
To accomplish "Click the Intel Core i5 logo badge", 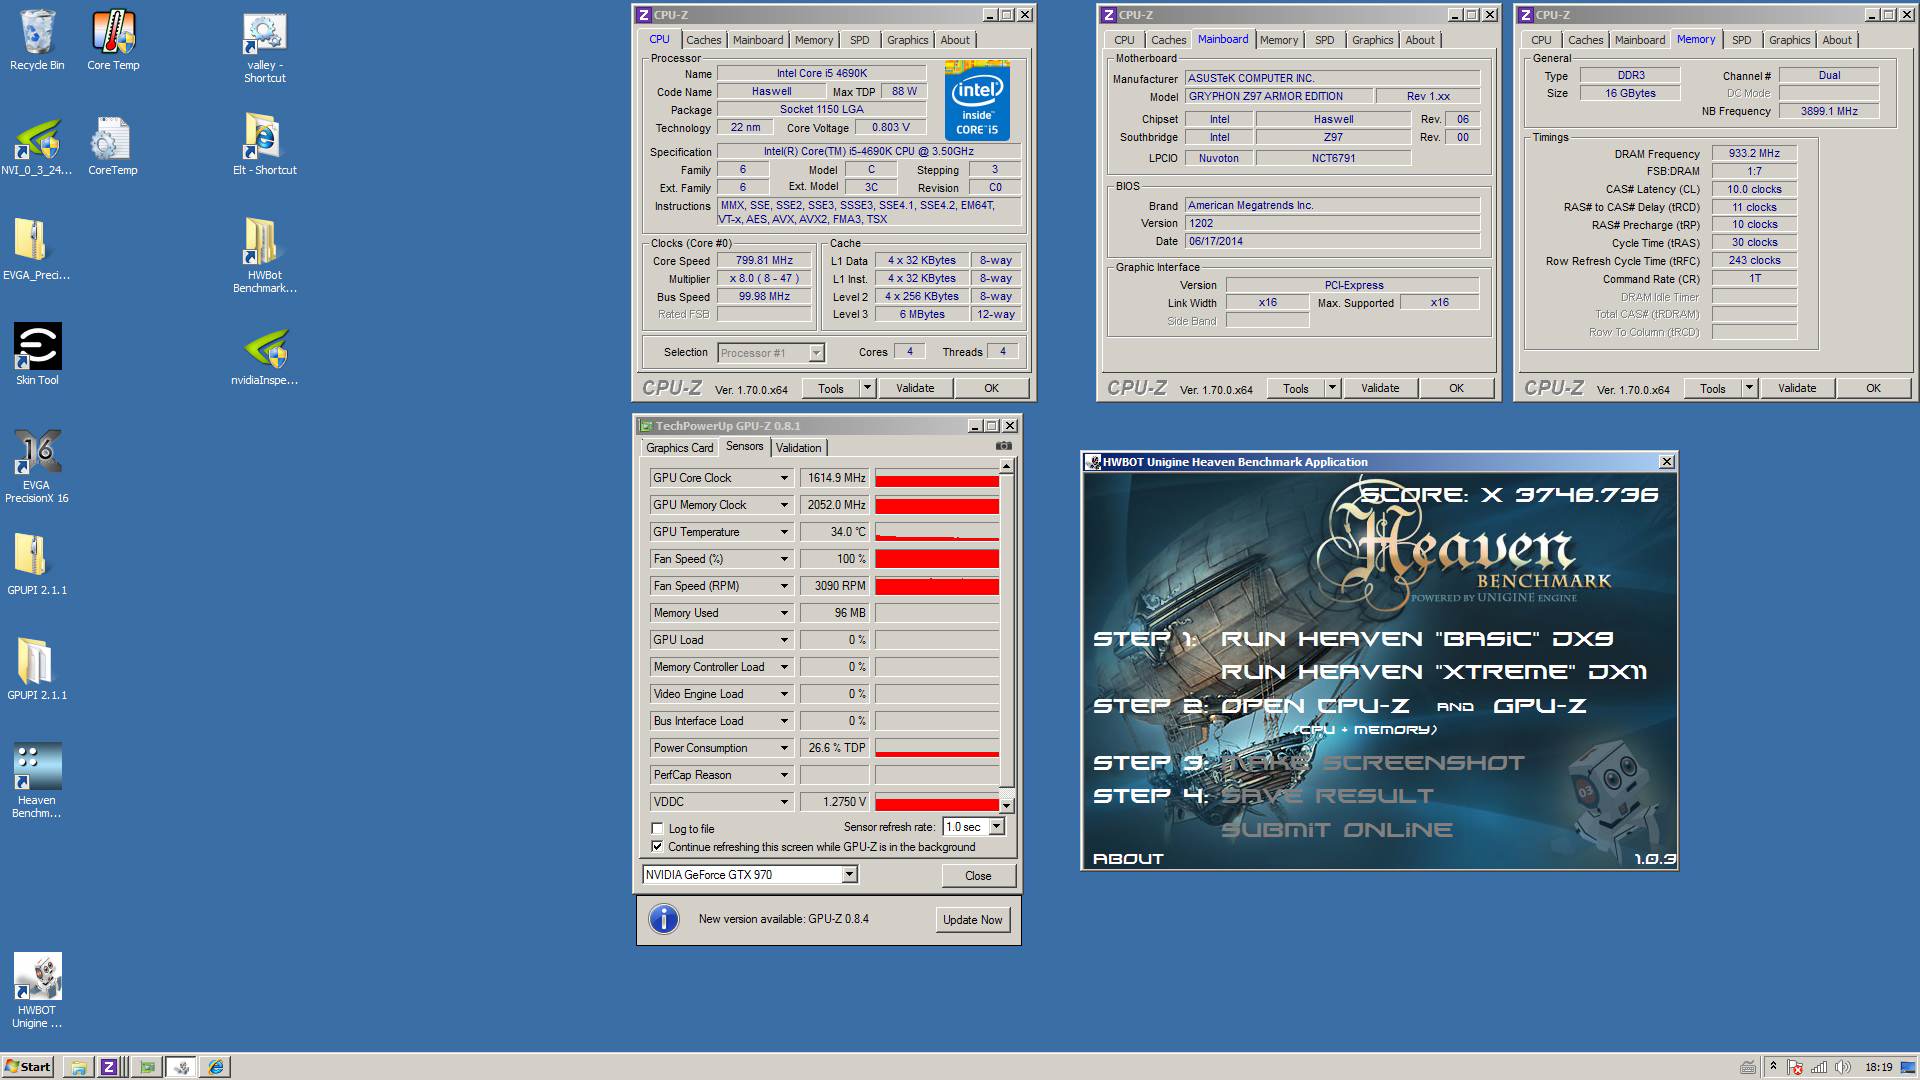I will point(977,101).
